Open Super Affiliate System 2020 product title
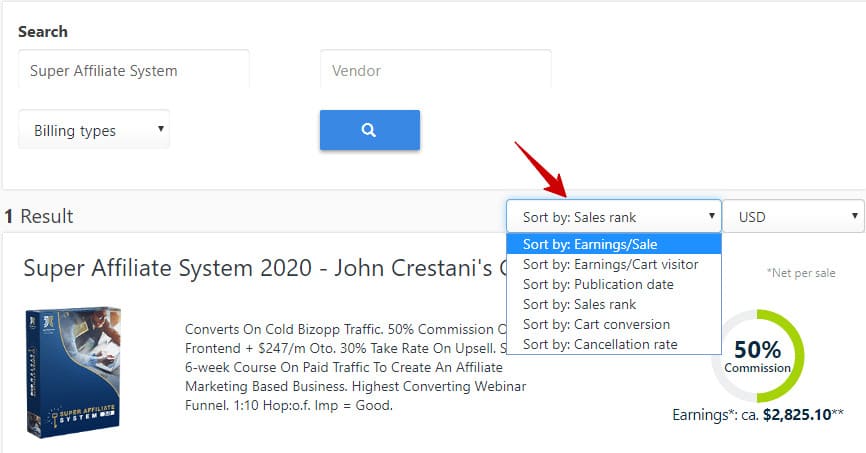 [x=264, y=268]
